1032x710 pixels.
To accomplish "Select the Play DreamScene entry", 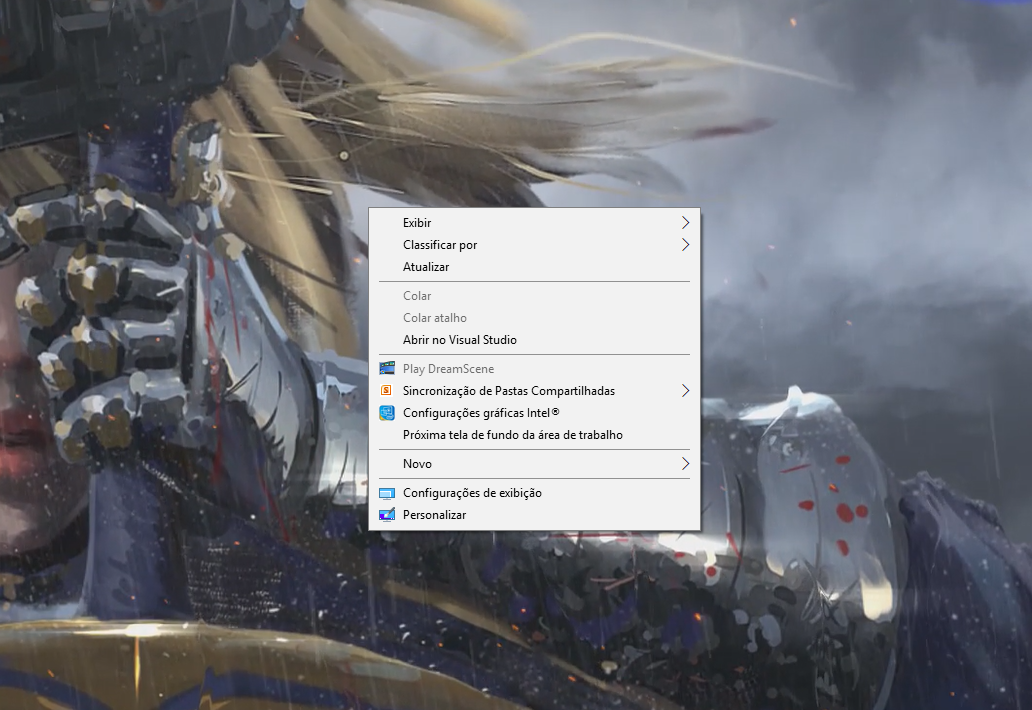I will click(x=534, y=368).
